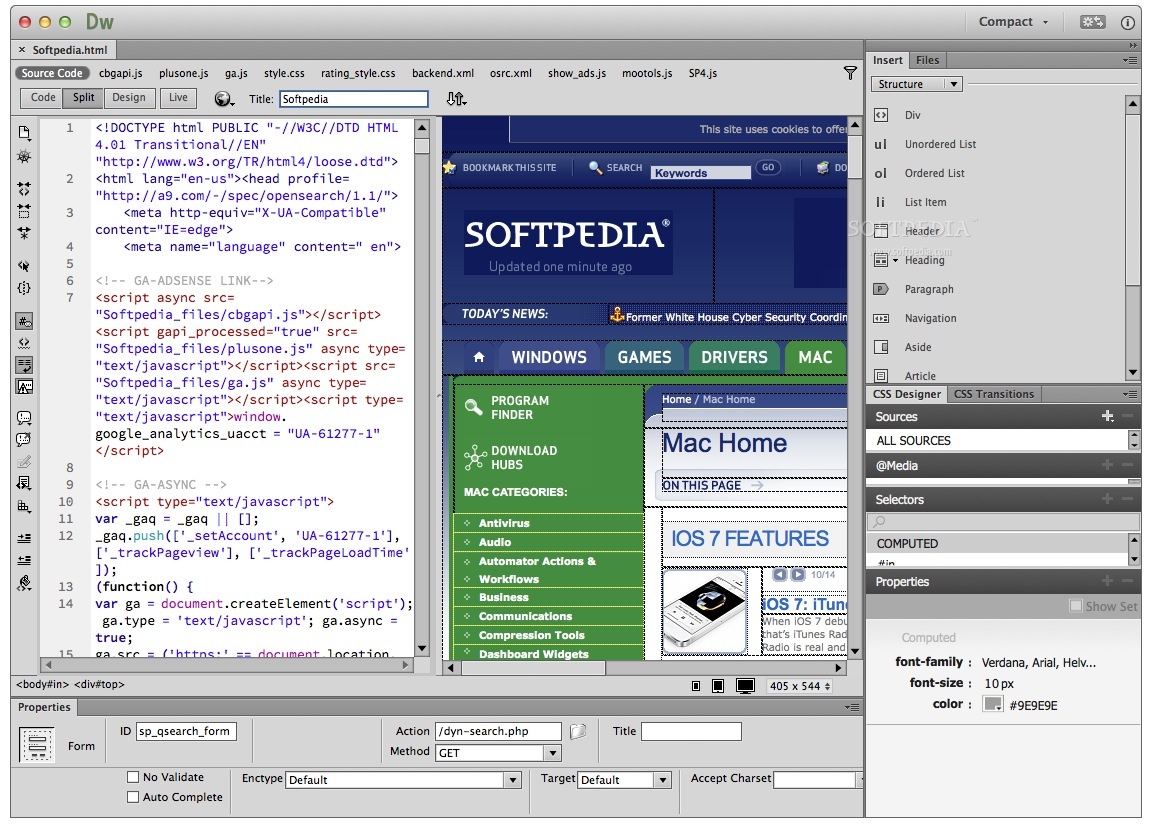1152x828 pixels.
Task: Click the Apply Comment icon
Action: [x=24, y=418]
